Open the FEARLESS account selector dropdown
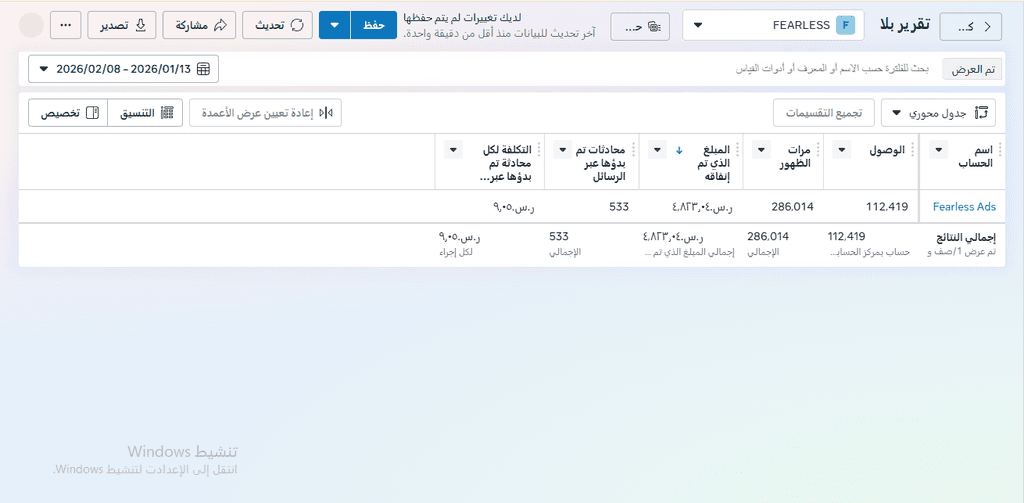Screen dimensions: 1024x503 (774, 25)
